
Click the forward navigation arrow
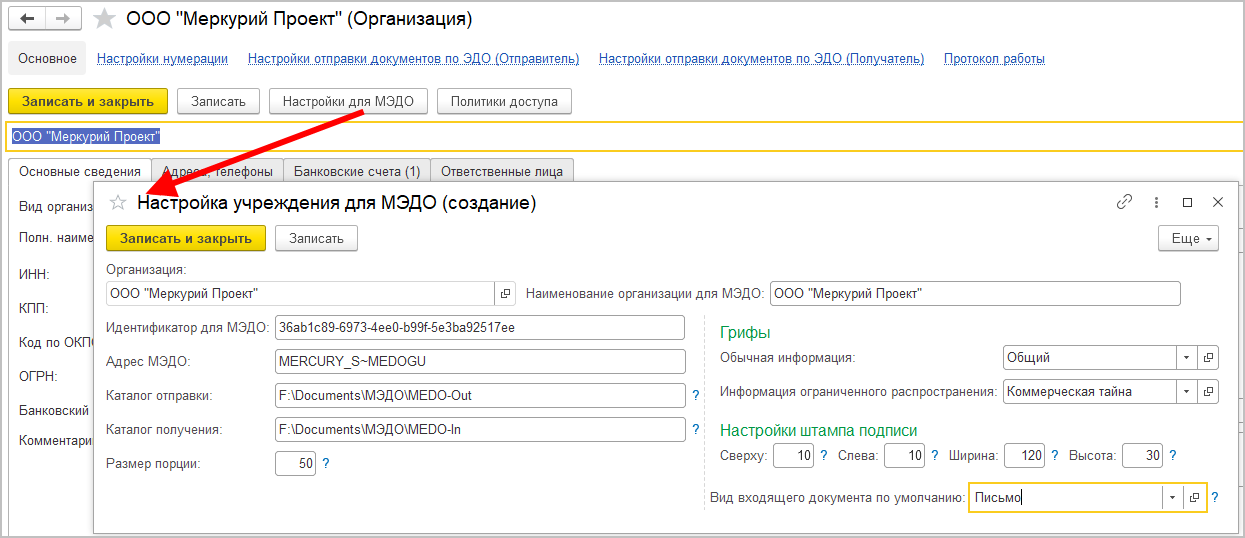click(x=63, y=19)
